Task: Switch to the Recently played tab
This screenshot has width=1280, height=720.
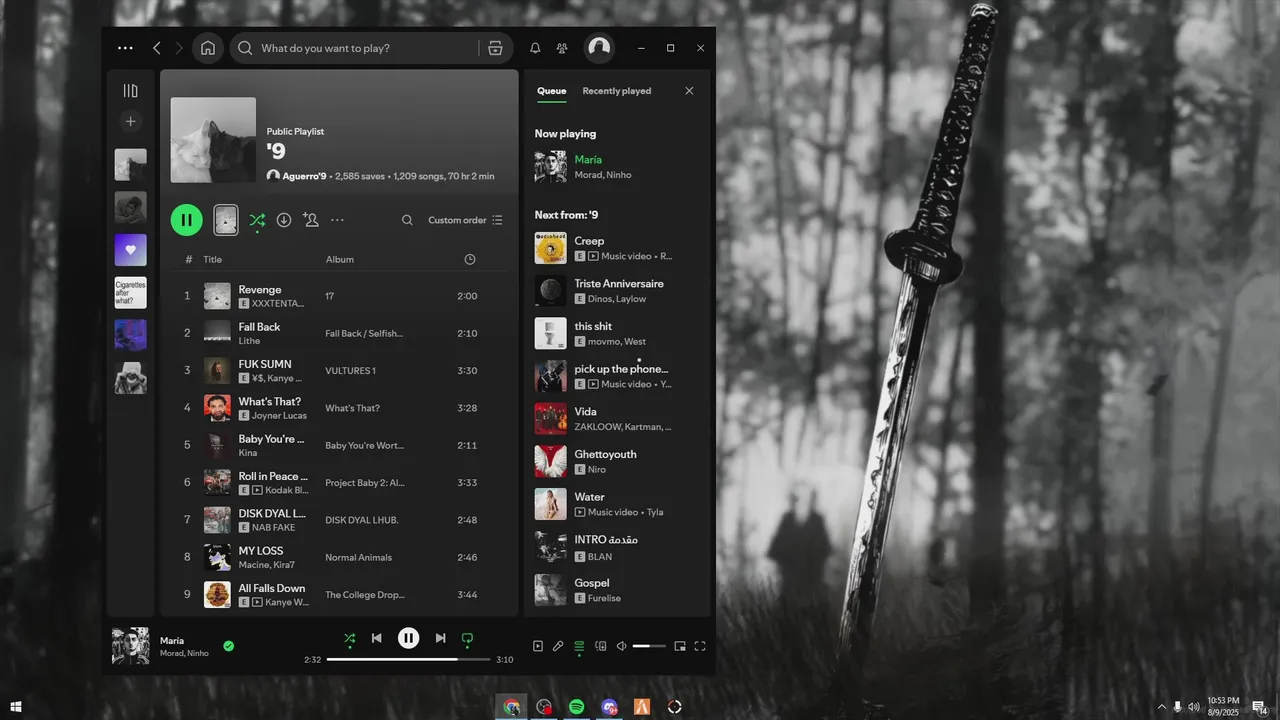Action: (x=617, y=91)
